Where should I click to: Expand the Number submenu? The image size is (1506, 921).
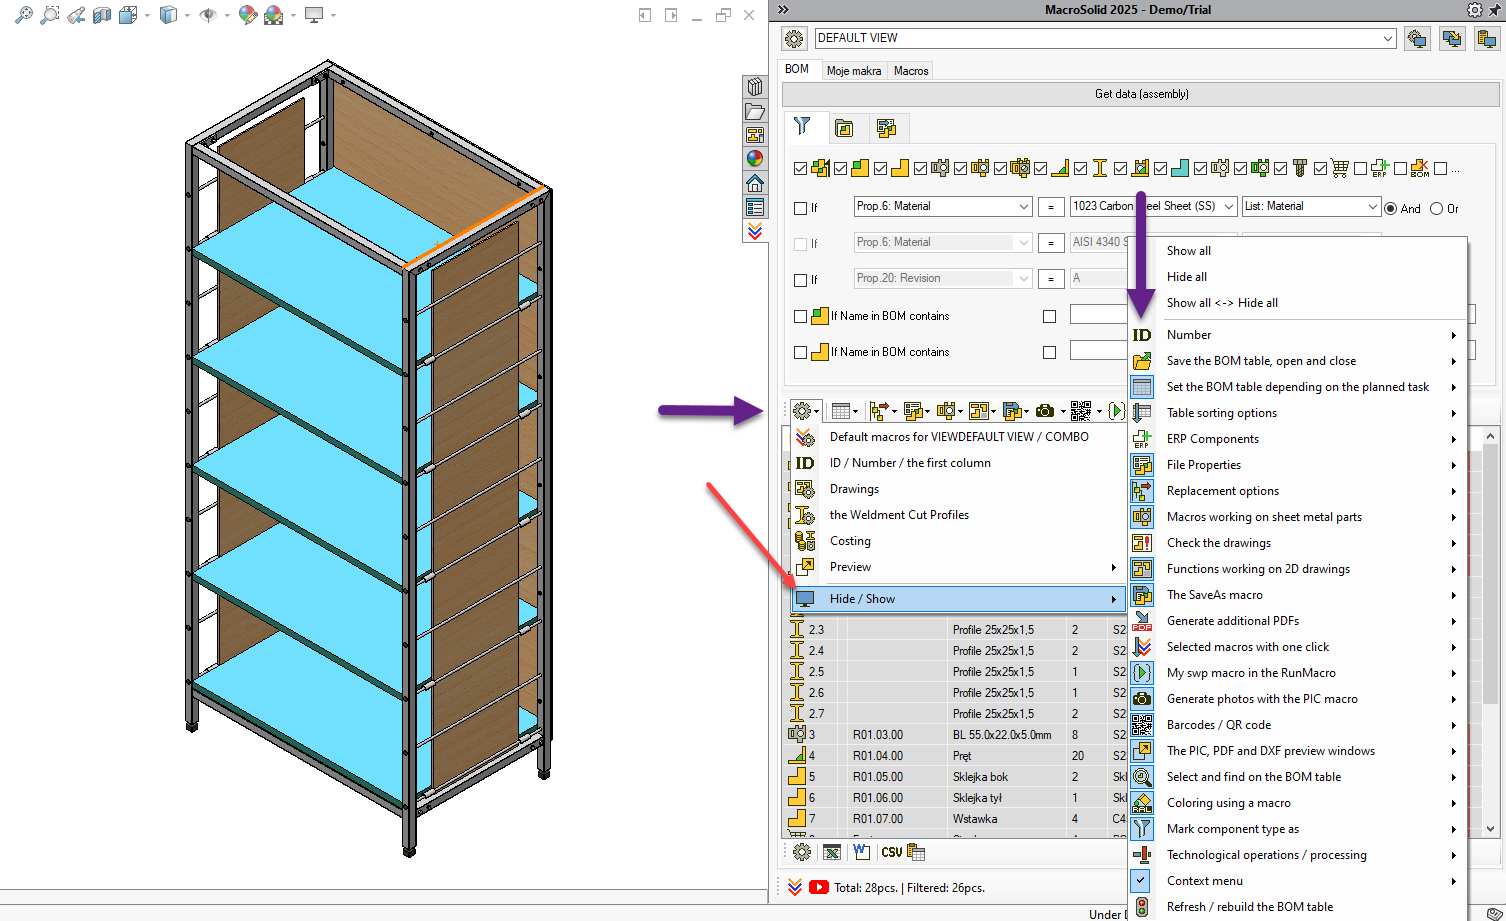[1297, 335]
